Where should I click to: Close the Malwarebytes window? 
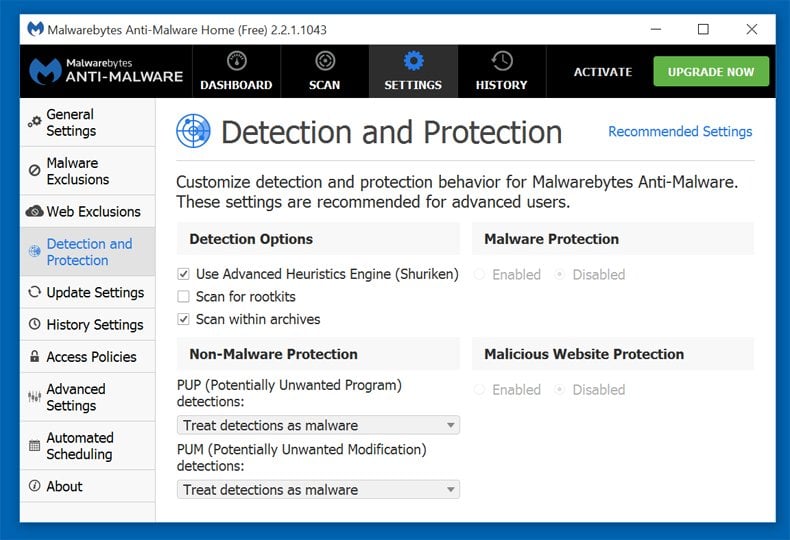click(752, 29)
